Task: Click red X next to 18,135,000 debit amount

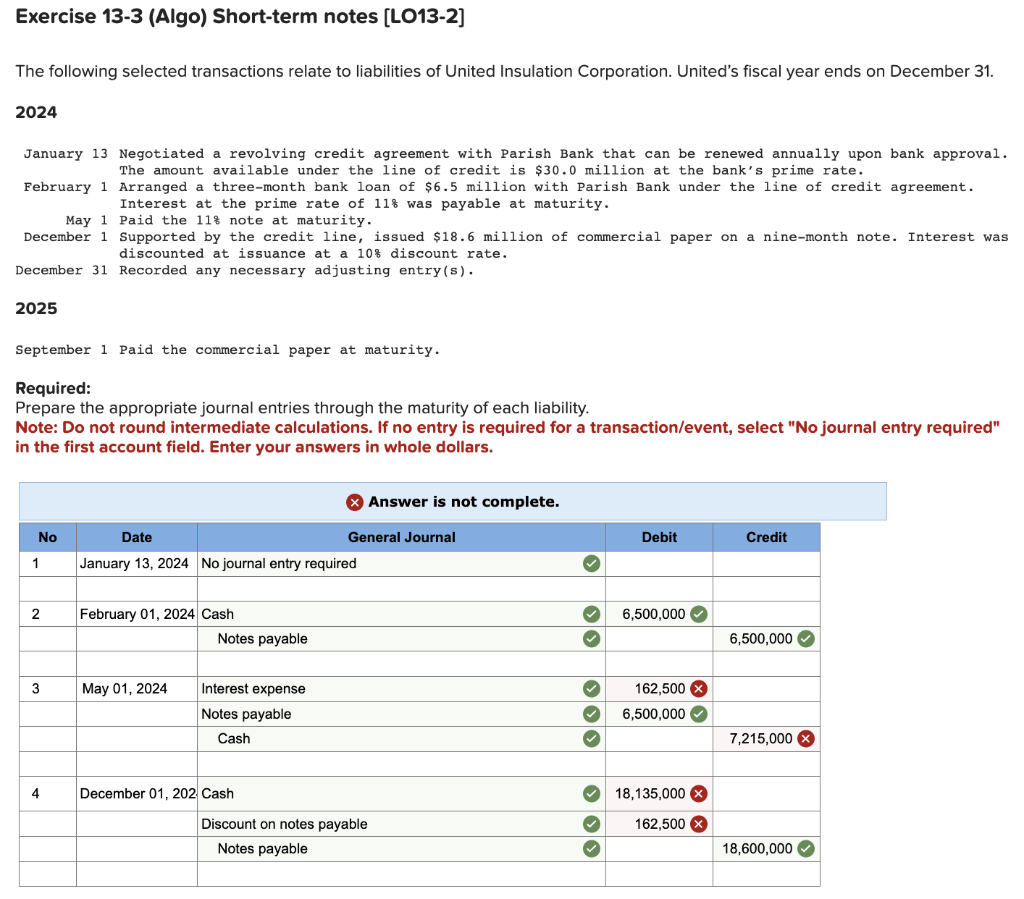Action: [699, 793]
